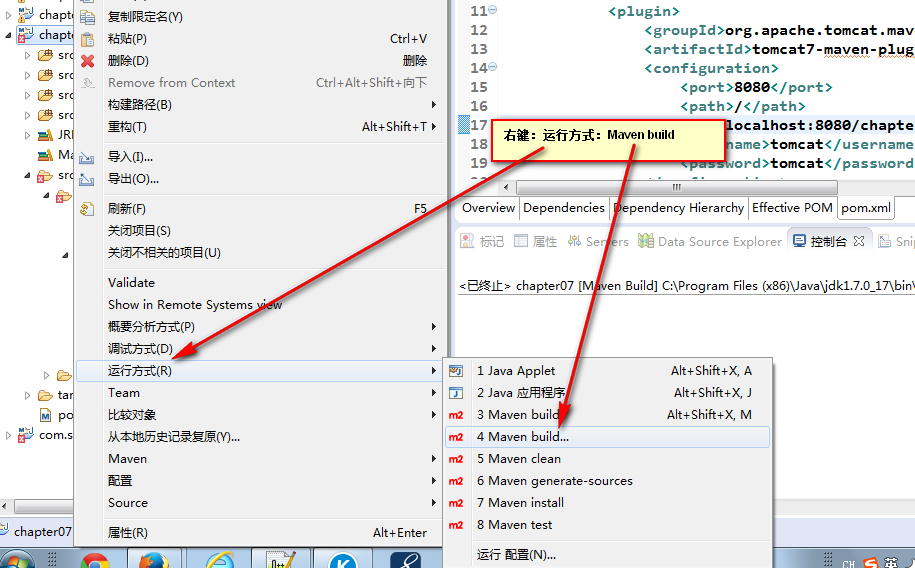Click the m2 icon beside Maven test

456,525
